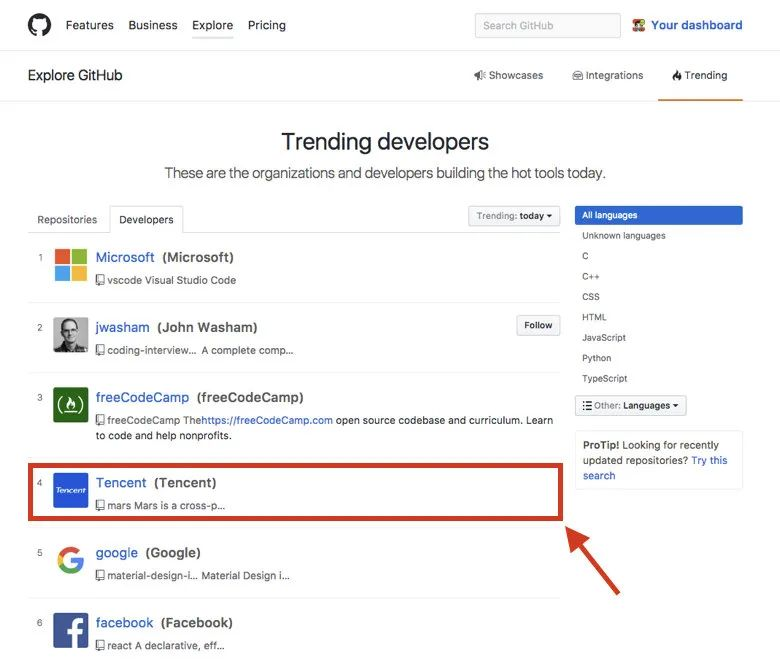The width and height of the screenshot is (780, 664).
Task: Expand the Other: Languages dropdown
Action: pyautogui.click(x=630, y=405)
